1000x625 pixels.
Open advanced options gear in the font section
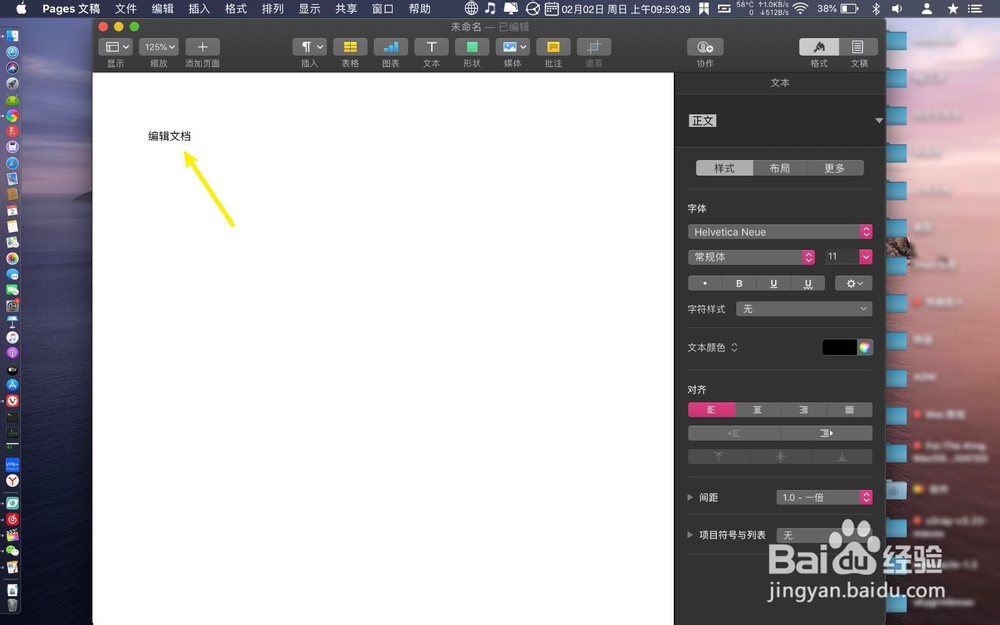(x=853, y=283)
